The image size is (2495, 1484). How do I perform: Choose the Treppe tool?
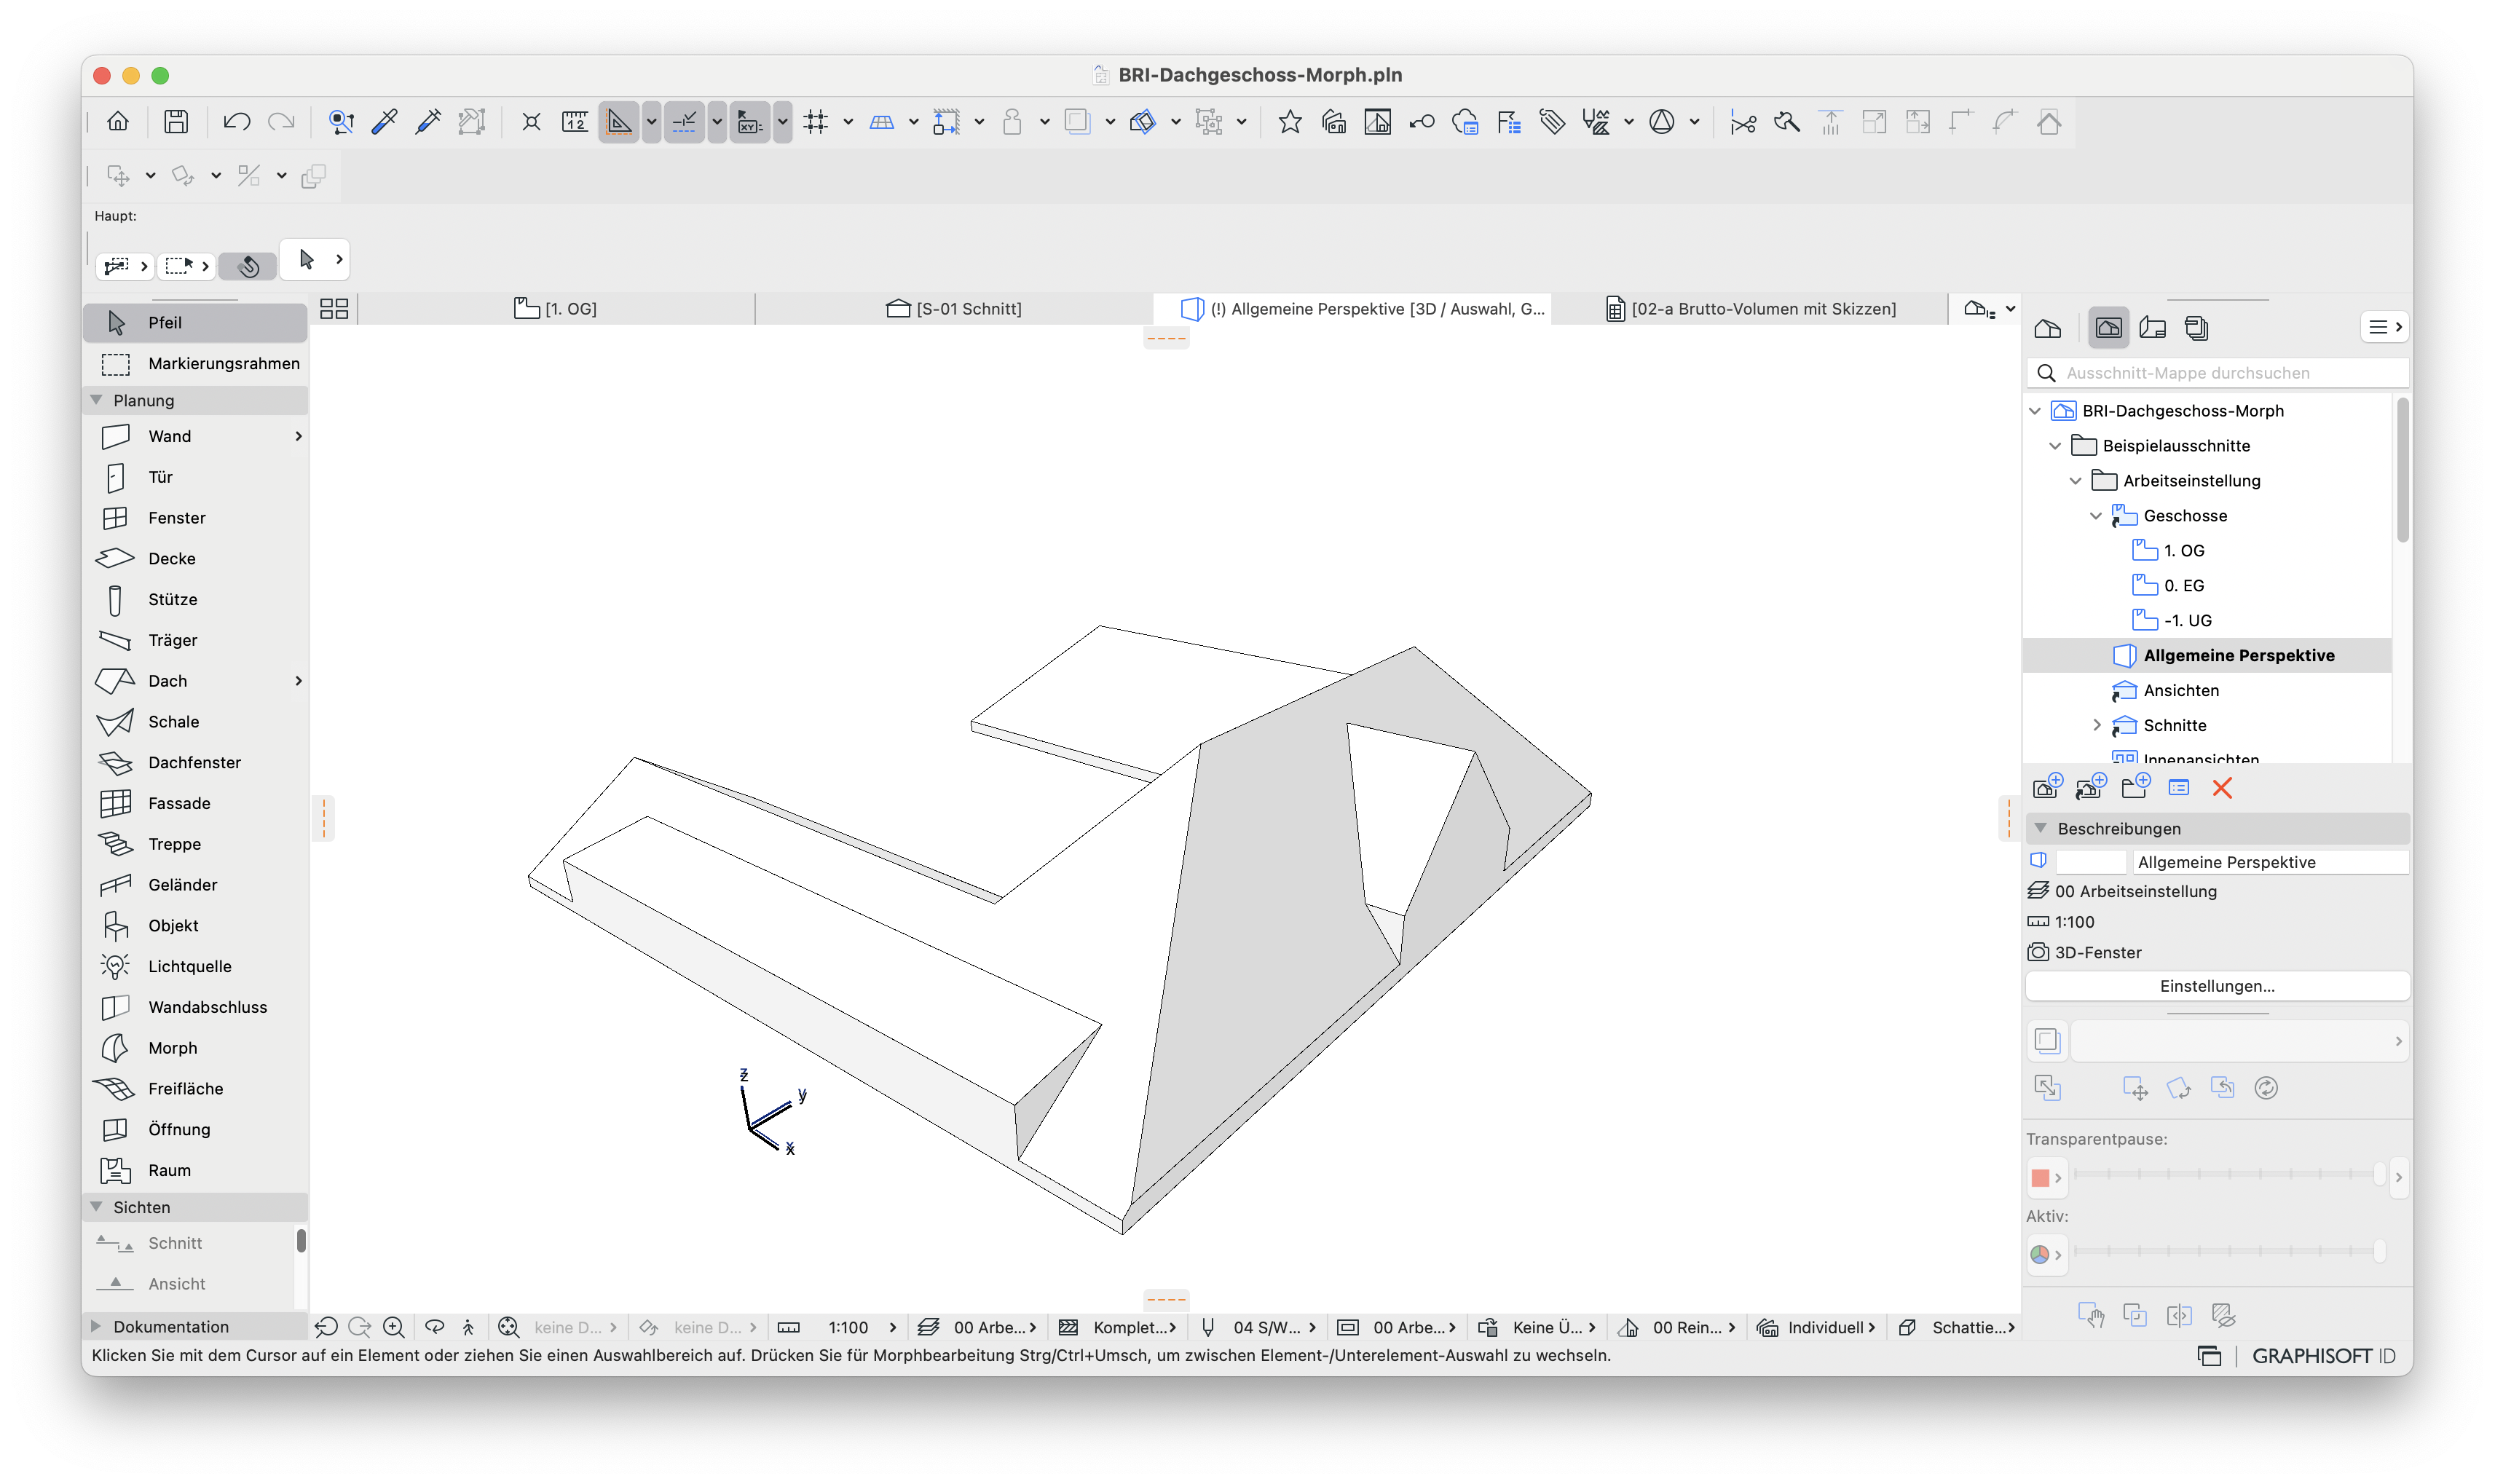tap(195, 844)
